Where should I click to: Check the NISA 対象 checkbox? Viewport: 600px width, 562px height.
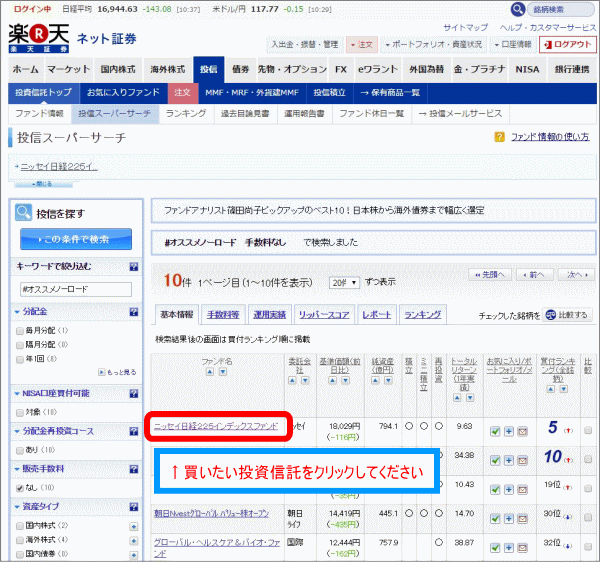click(x=20, y=412)
